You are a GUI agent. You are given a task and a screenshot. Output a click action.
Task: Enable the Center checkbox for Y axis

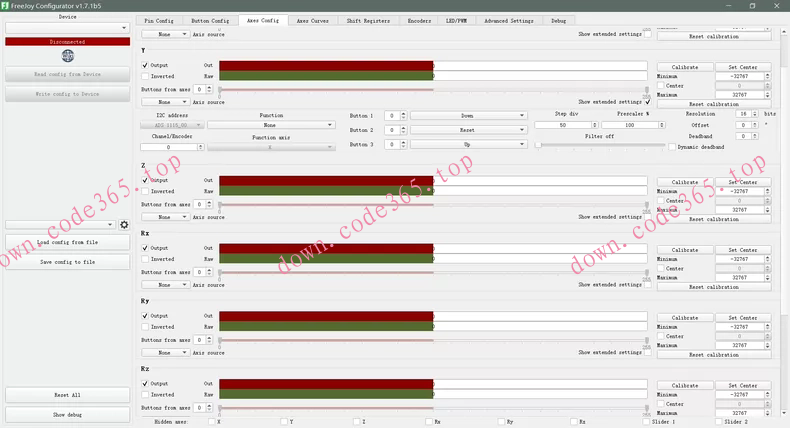661,86
